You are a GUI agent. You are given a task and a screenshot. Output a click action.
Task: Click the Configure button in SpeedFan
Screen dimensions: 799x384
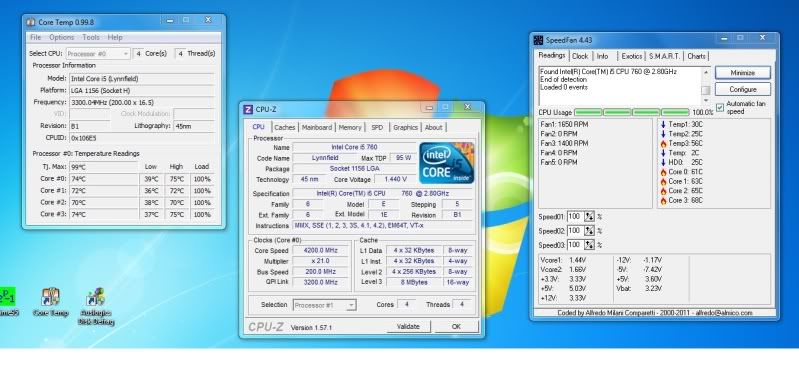tap(742, 89)
